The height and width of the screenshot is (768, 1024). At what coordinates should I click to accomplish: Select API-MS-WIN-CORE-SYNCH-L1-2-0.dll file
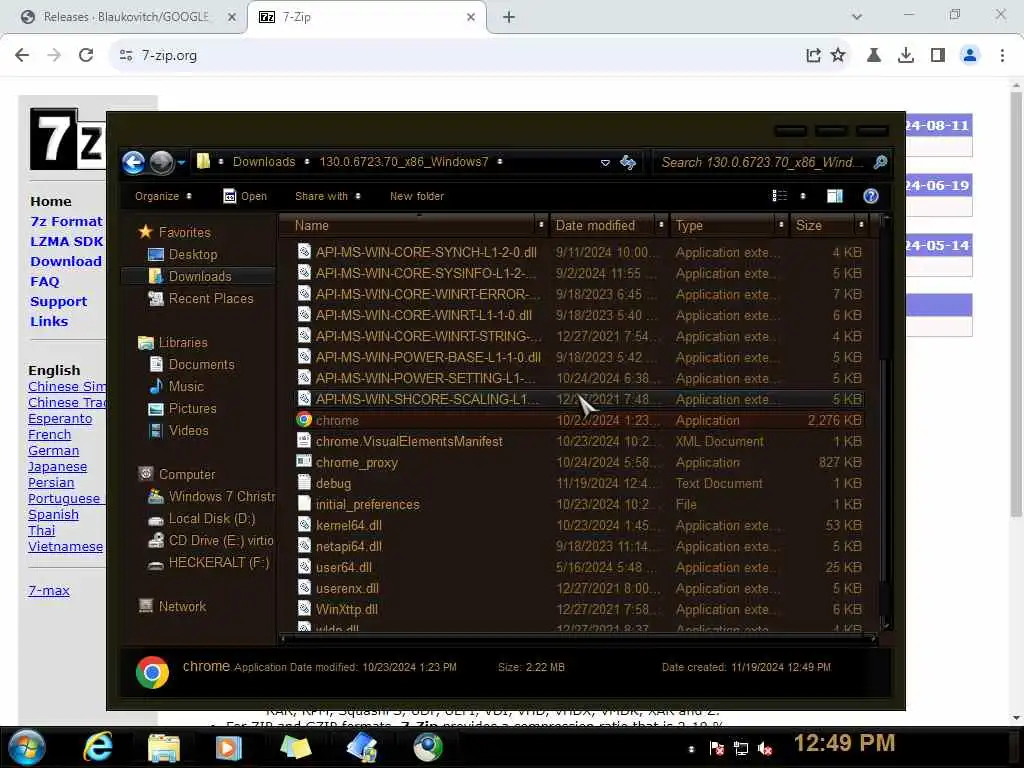coord(579,252)
